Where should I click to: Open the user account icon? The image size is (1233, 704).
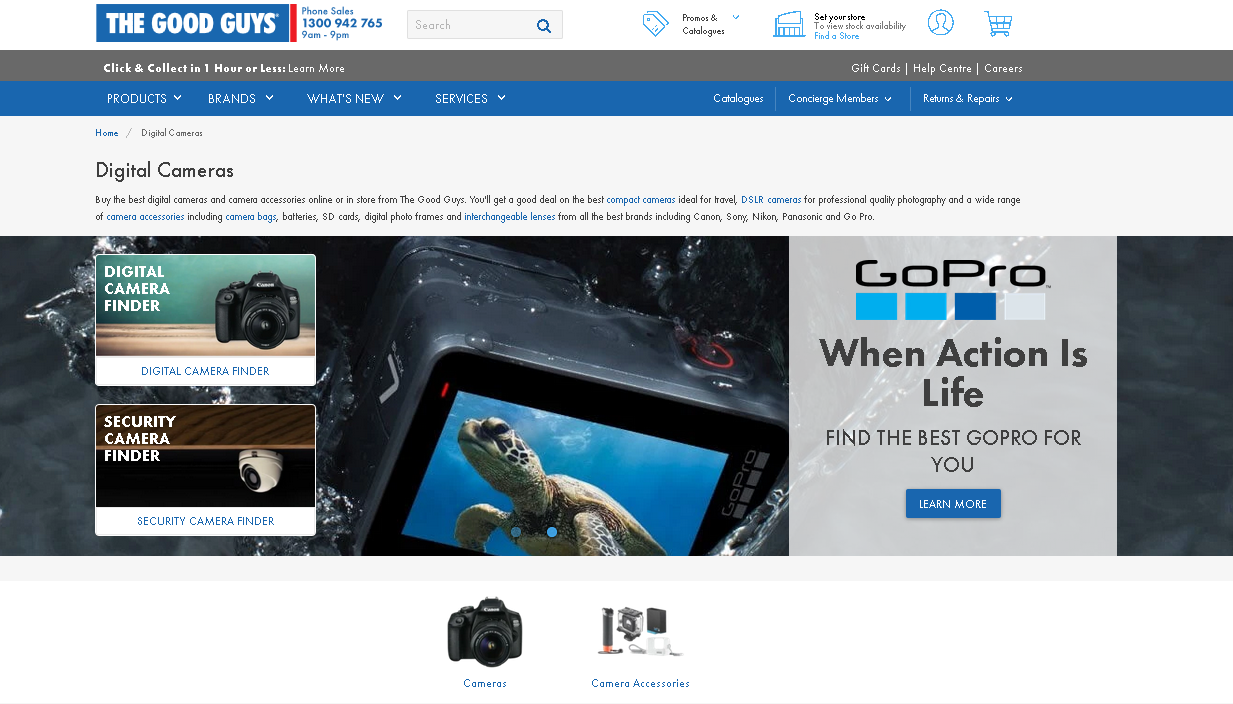pos(940,23)
